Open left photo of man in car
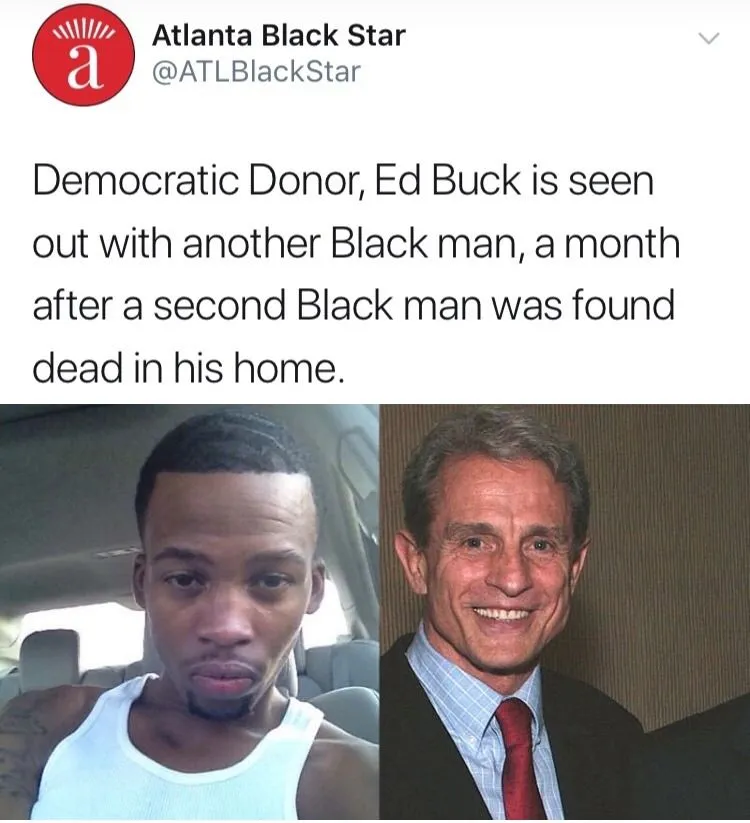750x823 pixels. [189, 611]
